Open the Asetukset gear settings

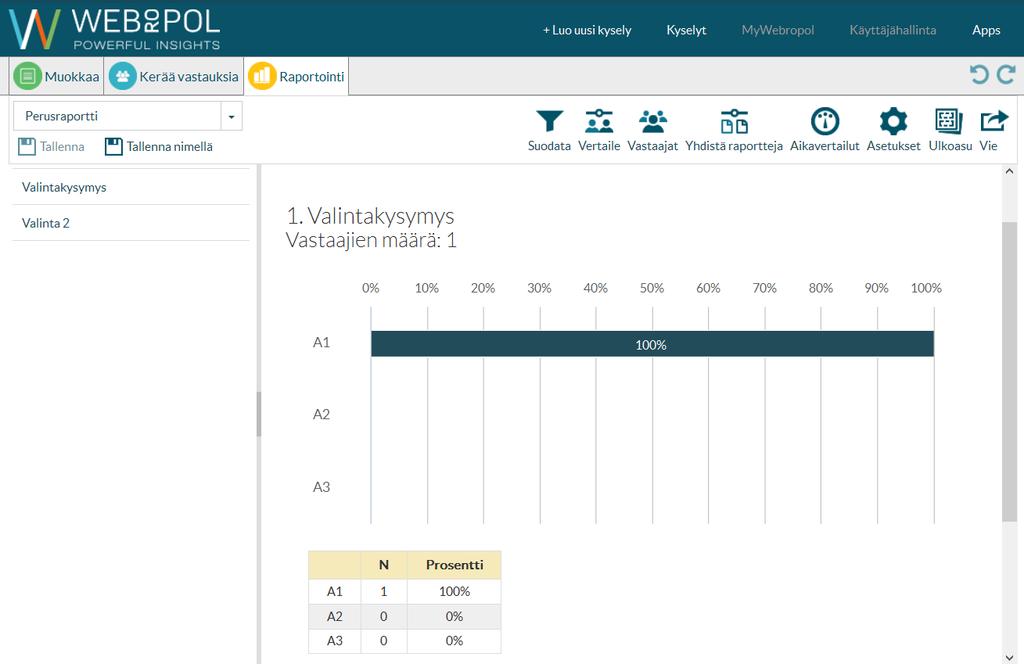click(893, 121)
